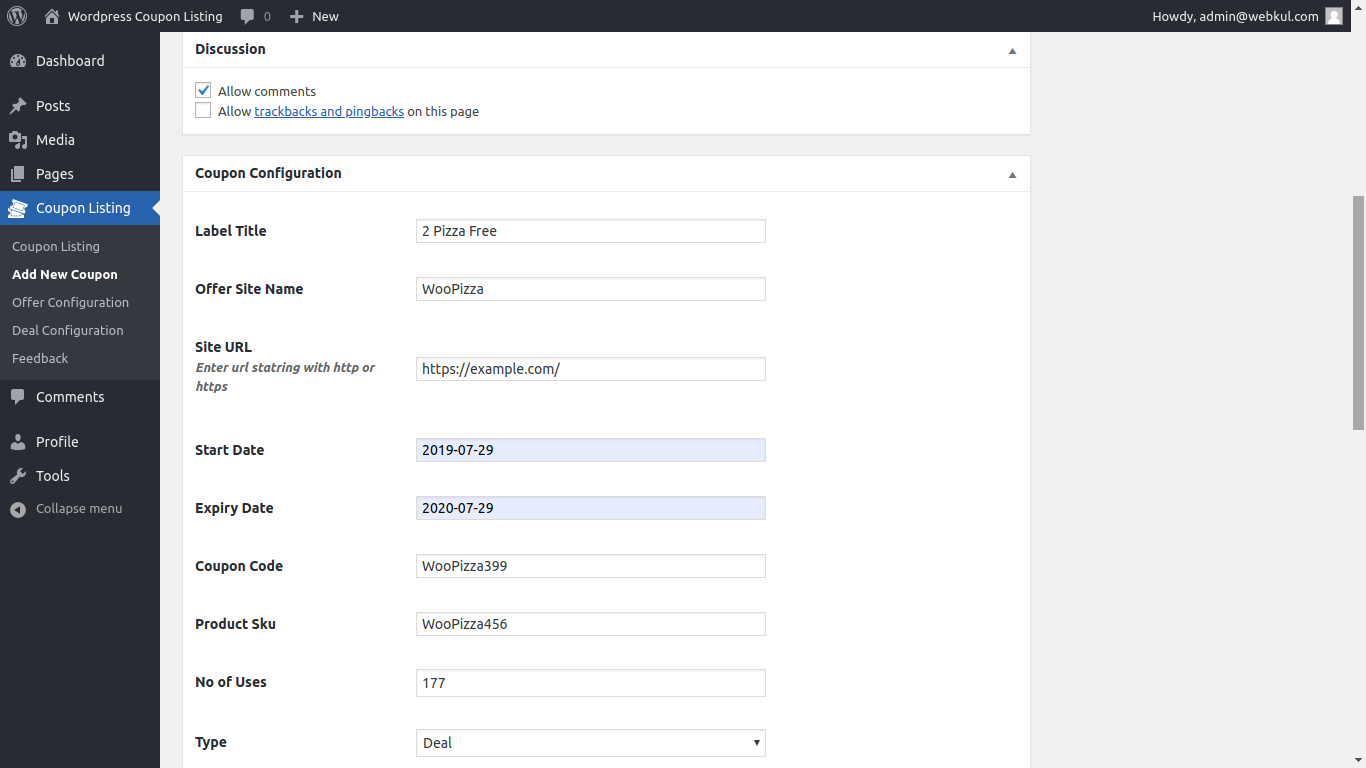Viewport: 1366px width, 768px height.
Task: Click the Coupon Code input field
Action: 590,566
